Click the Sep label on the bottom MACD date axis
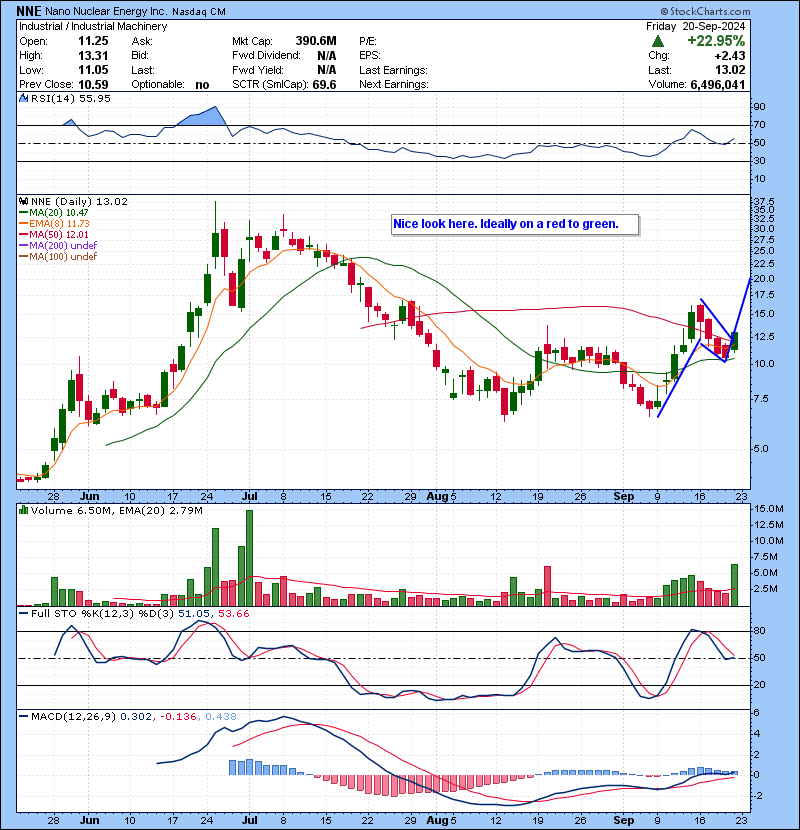This screenshot has height=830, width=800. click(x=624, y=820)
